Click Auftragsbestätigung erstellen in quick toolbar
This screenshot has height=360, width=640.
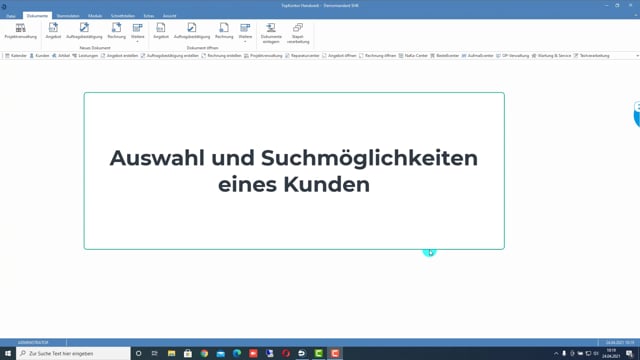[169, 56]
